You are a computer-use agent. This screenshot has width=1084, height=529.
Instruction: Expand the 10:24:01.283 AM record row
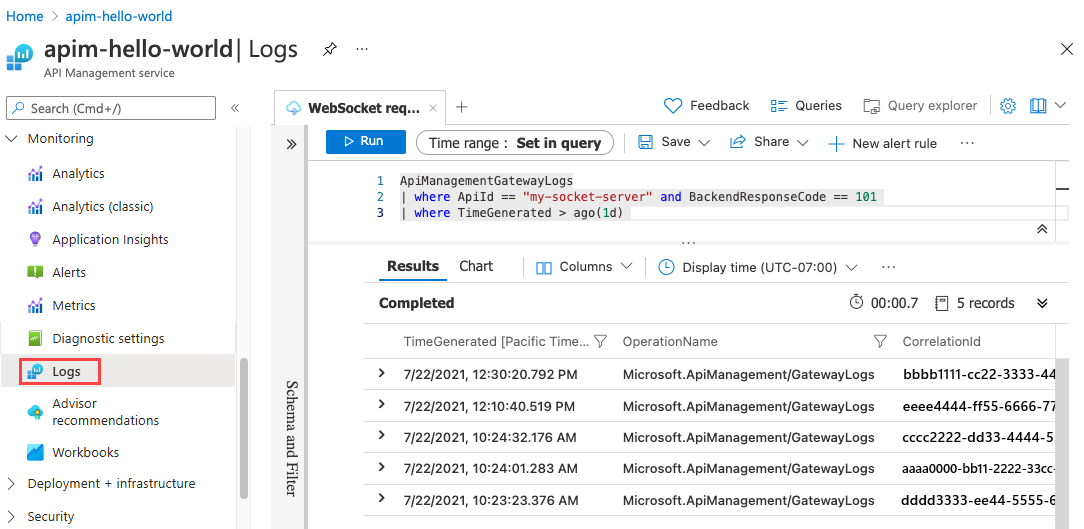(382, 467)
